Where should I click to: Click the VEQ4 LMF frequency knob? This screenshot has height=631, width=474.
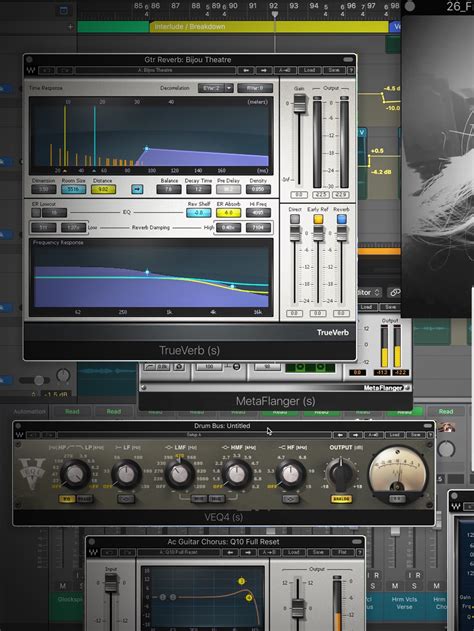pyautogui.click(x=179, y=474)
